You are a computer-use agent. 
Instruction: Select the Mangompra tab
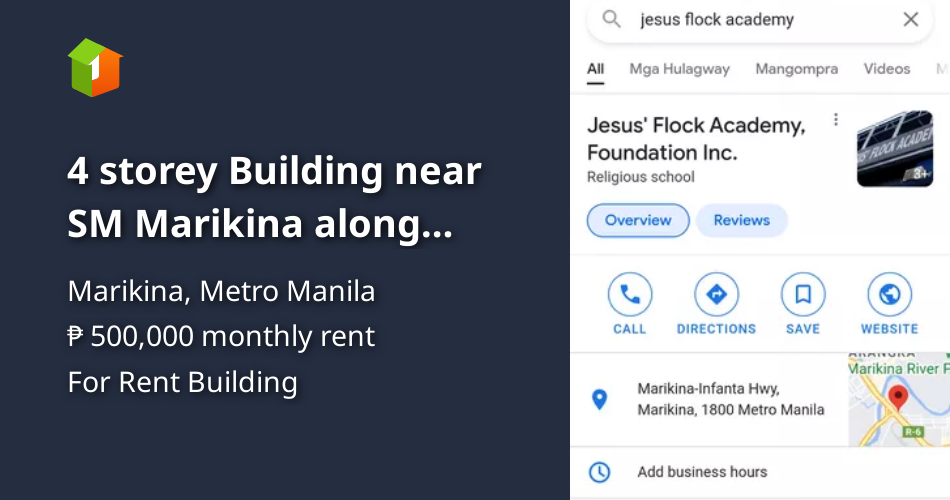[796, 69]
